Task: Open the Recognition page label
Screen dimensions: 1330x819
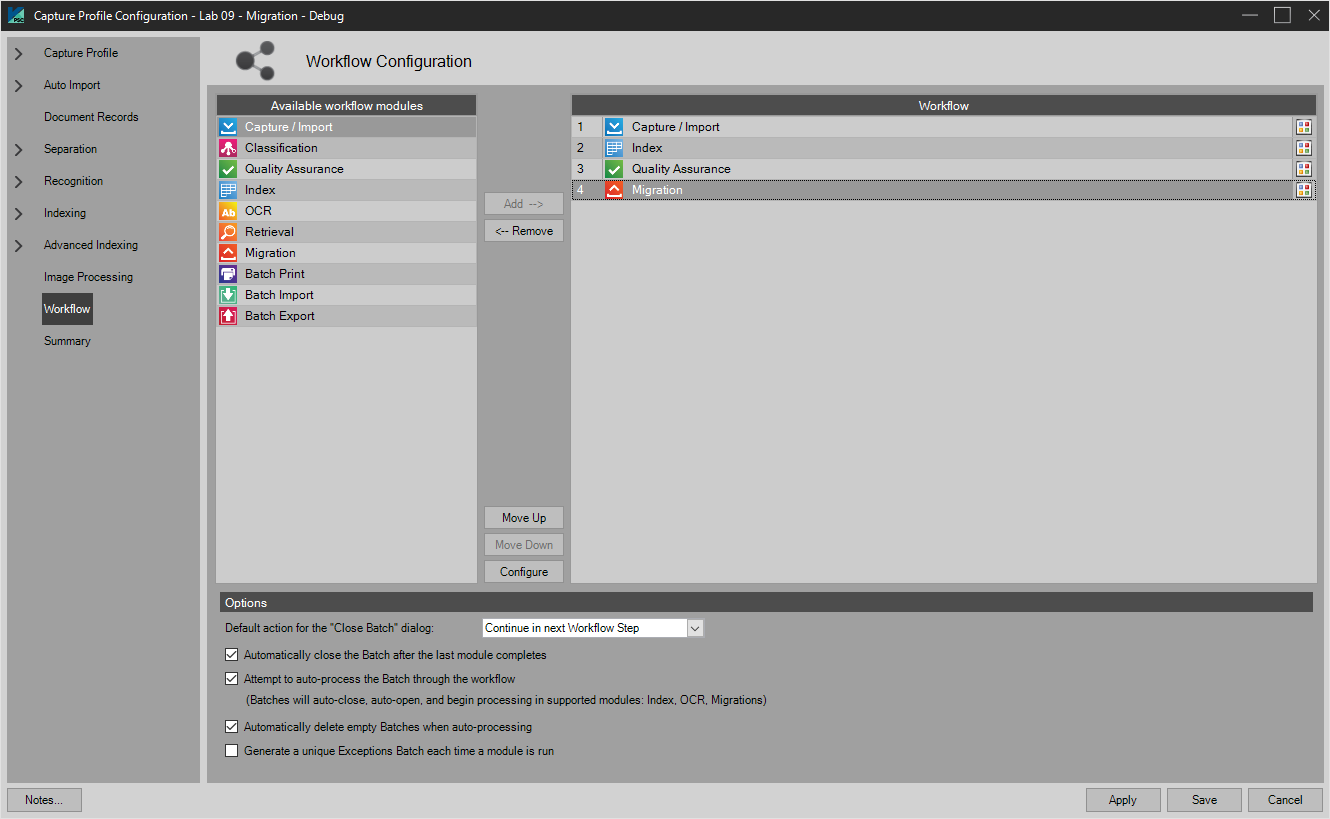Action: (73, 181)
